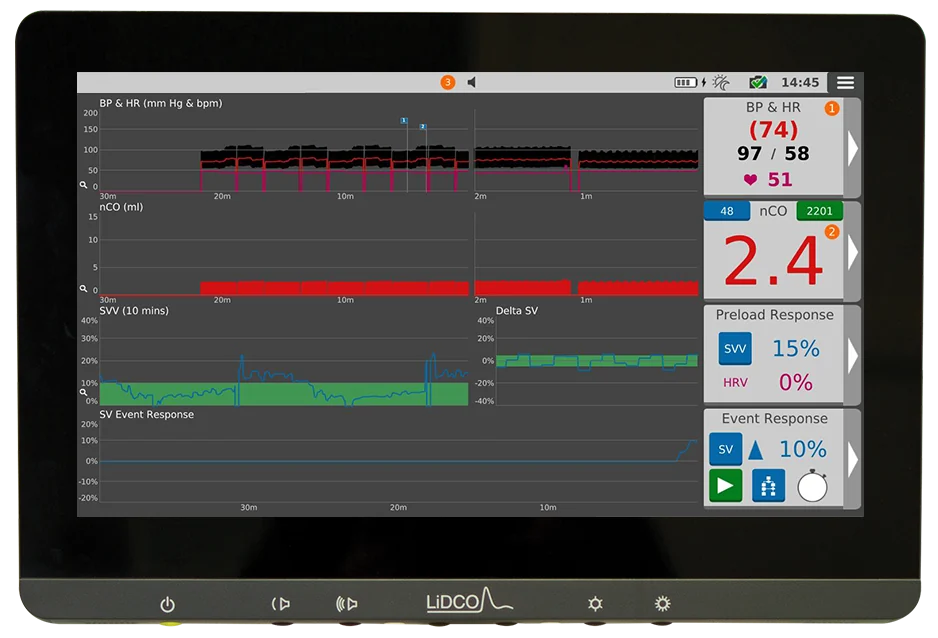Click the Preload Response panel heading
The width and height of the screenshot is (938, 638).
(x=774, y=315)
